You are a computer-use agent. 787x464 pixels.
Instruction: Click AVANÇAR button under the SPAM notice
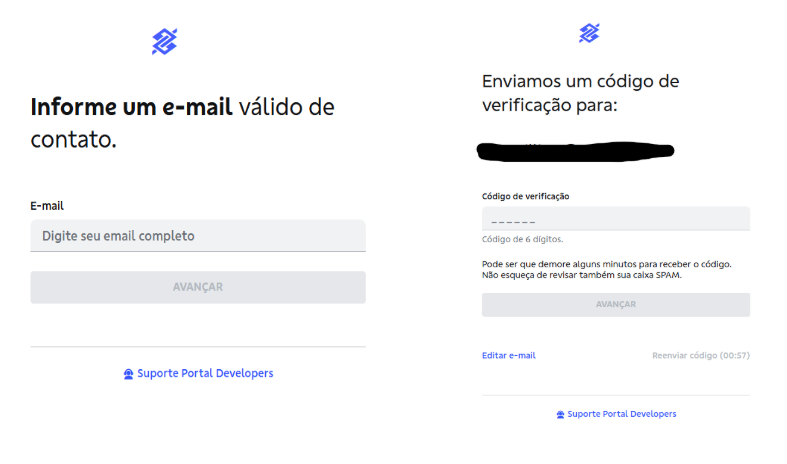(616, 304)
